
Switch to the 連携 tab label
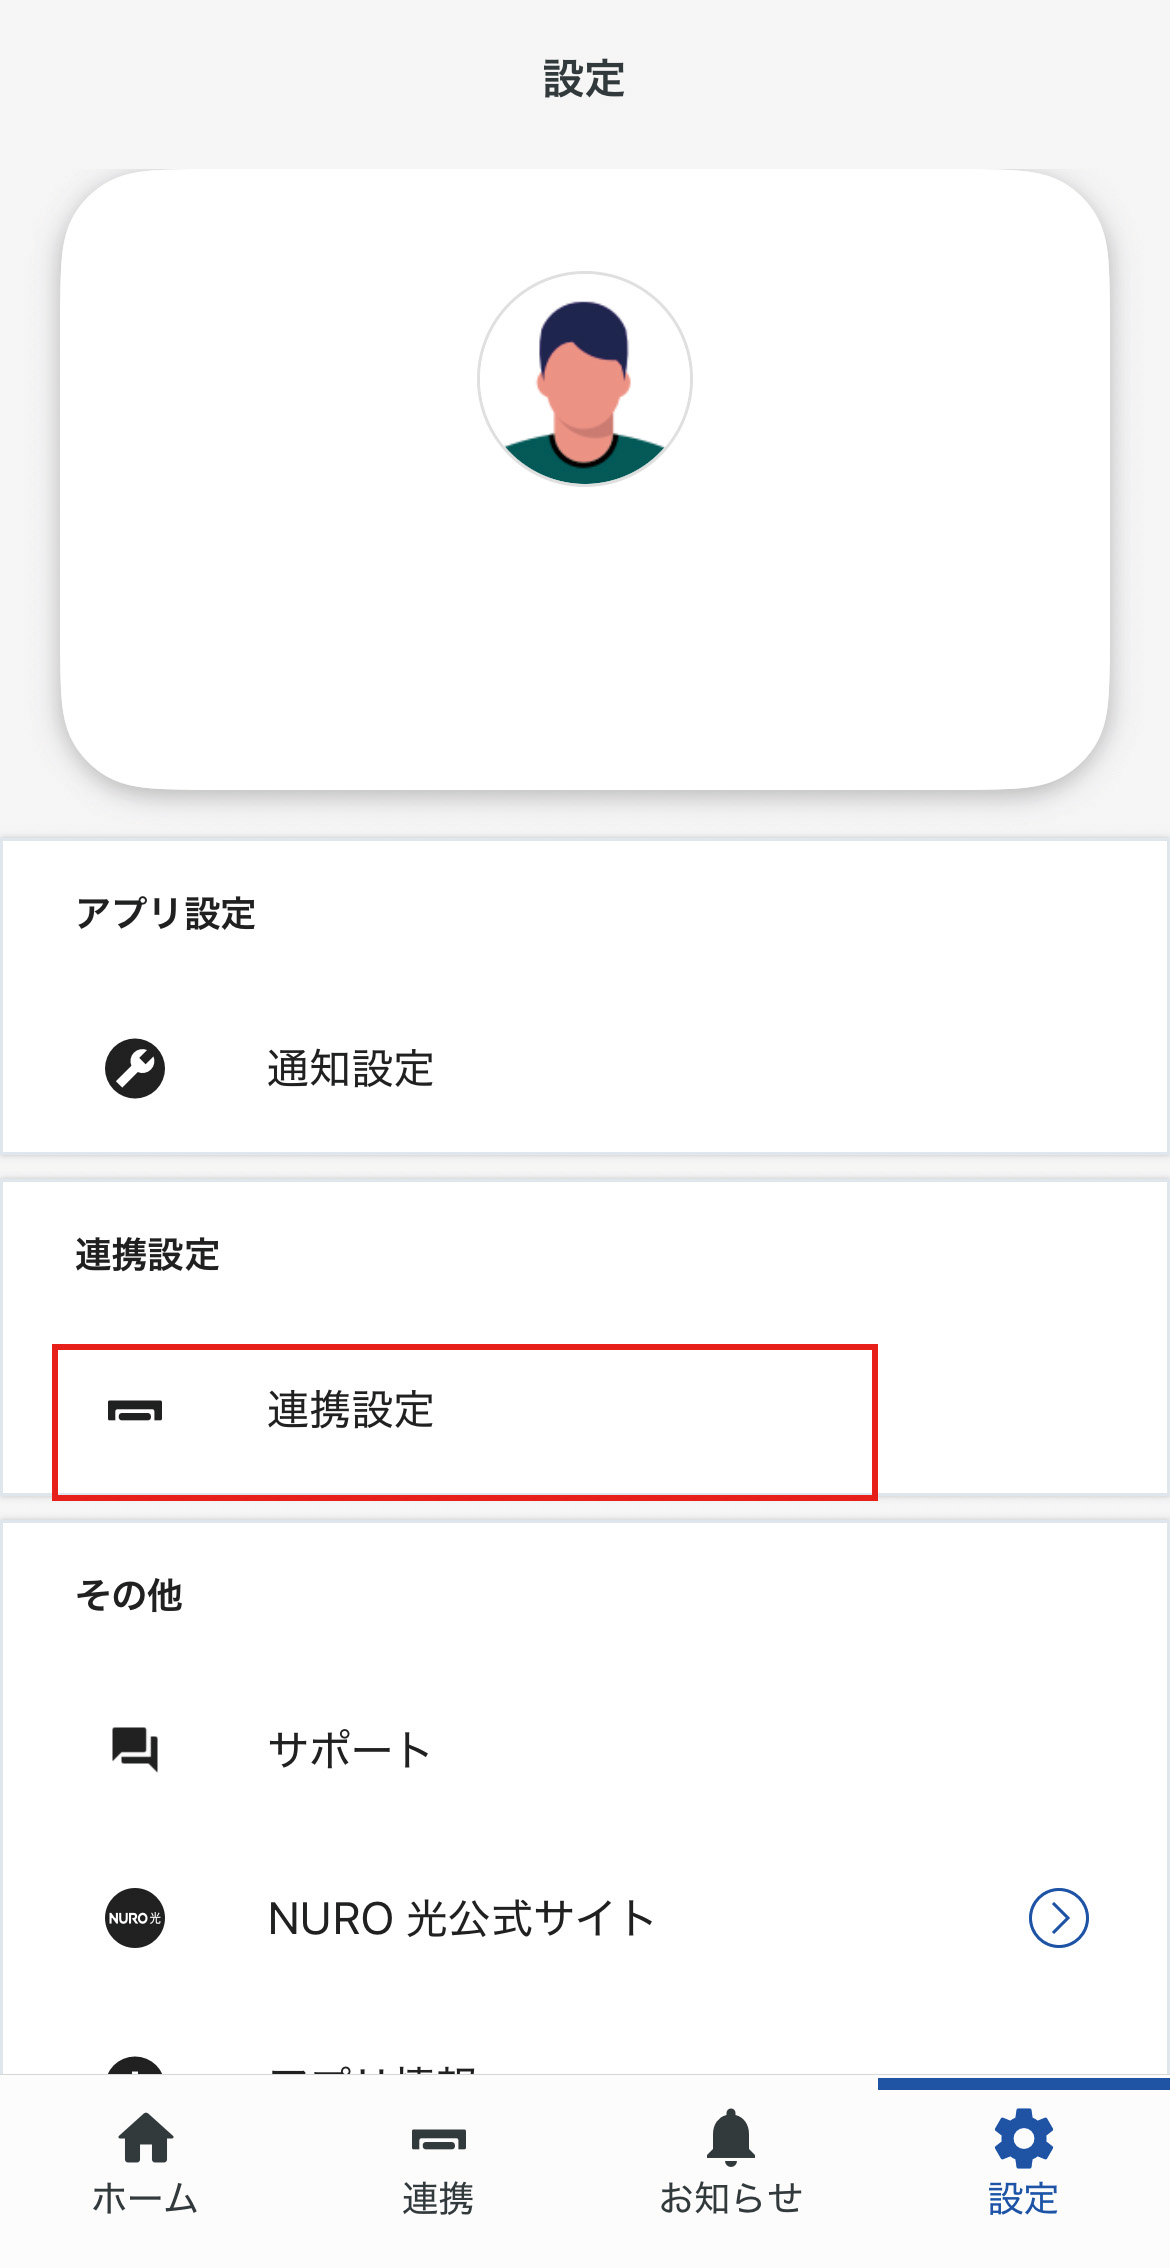[x=438, y=2199]
